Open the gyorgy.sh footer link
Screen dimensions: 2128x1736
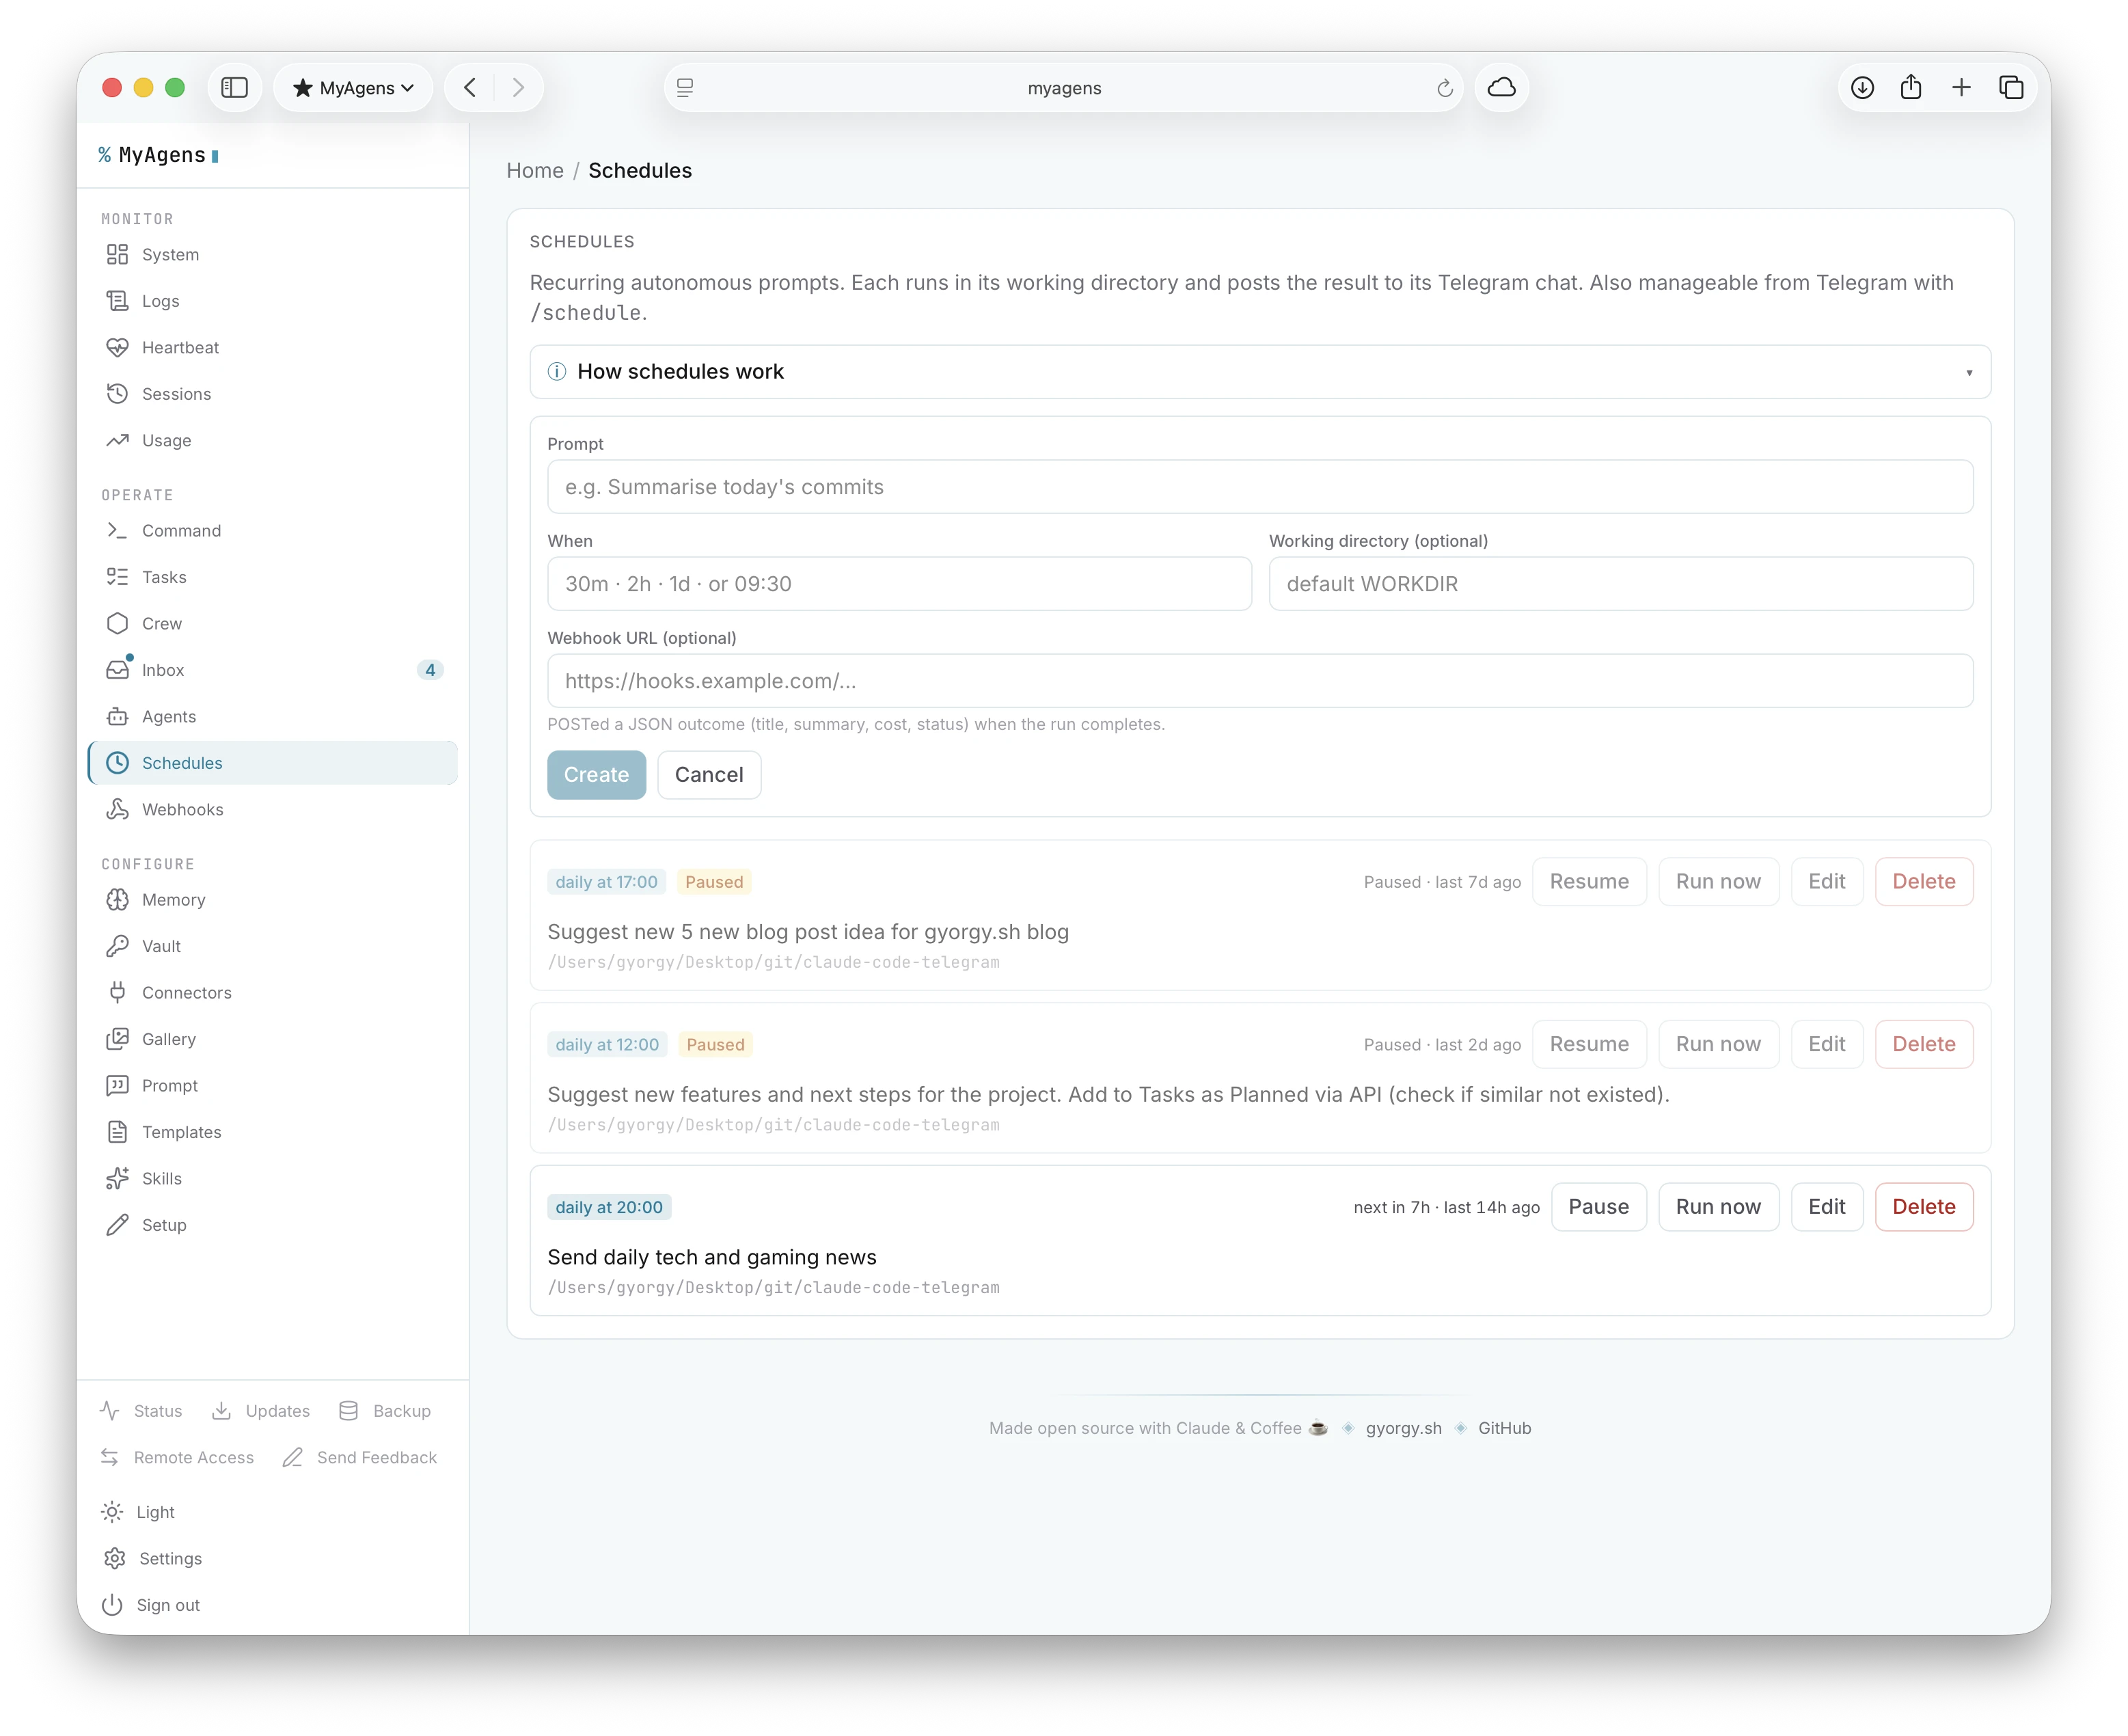tap(1403, 1428)
